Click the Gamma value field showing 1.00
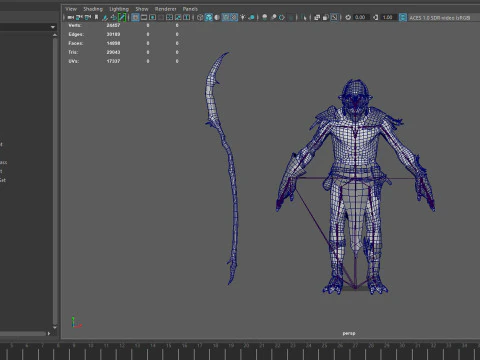 click(388, 17)
